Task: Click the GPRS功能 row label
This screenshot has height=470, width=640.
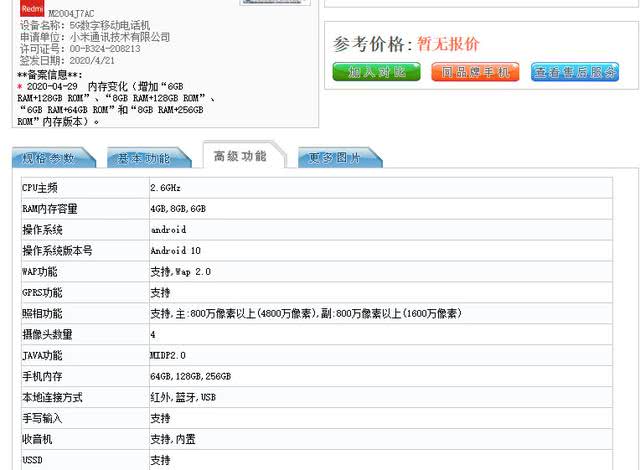Action: click(x=42, y=293)
